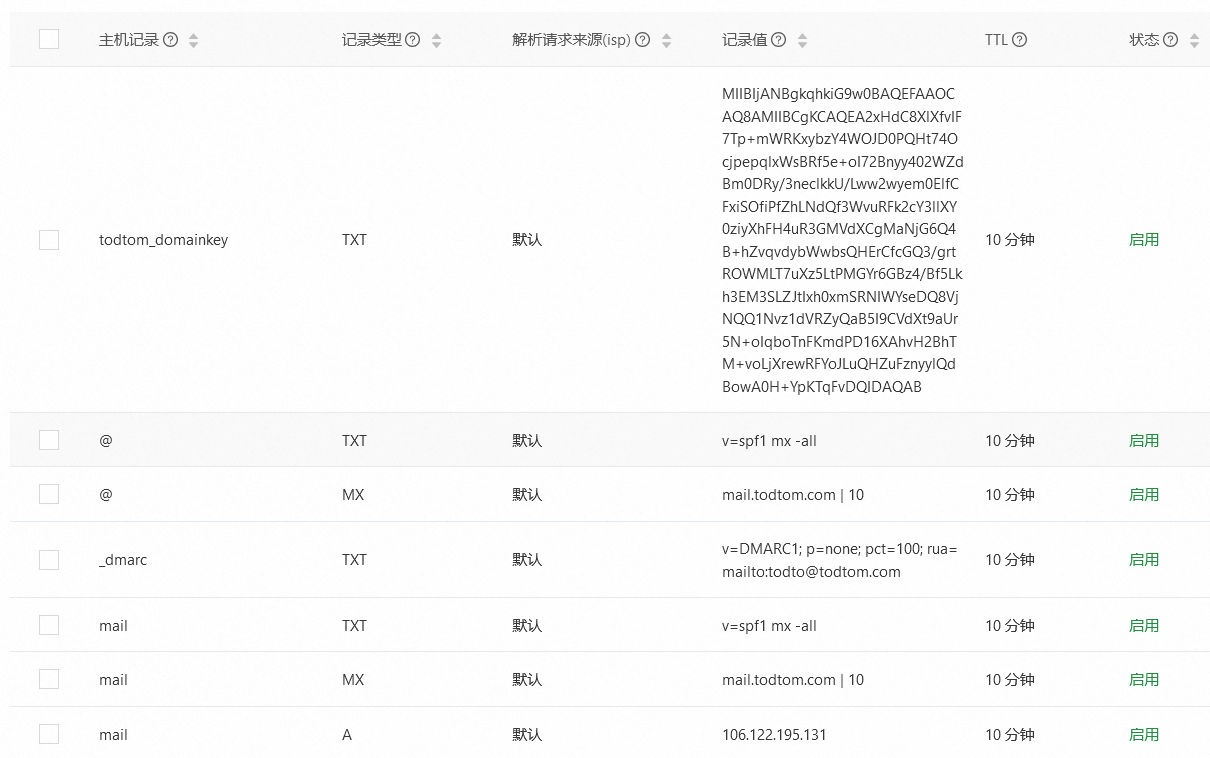This screenshot has width=1210, height=758.
Task: Sort by 状态 column sort arrows
Action: [x=1193, y=40]
